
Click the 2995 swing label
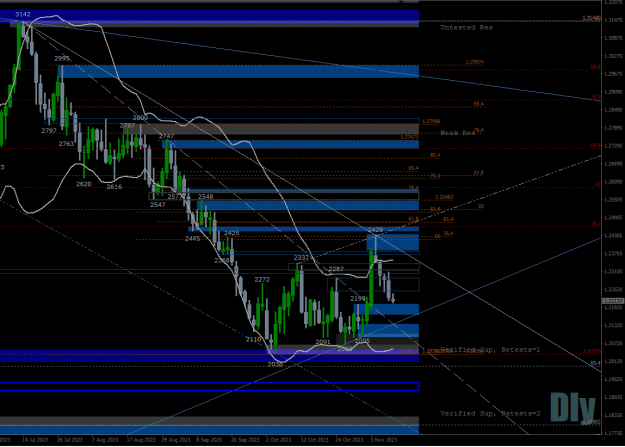tap(62, 59)
